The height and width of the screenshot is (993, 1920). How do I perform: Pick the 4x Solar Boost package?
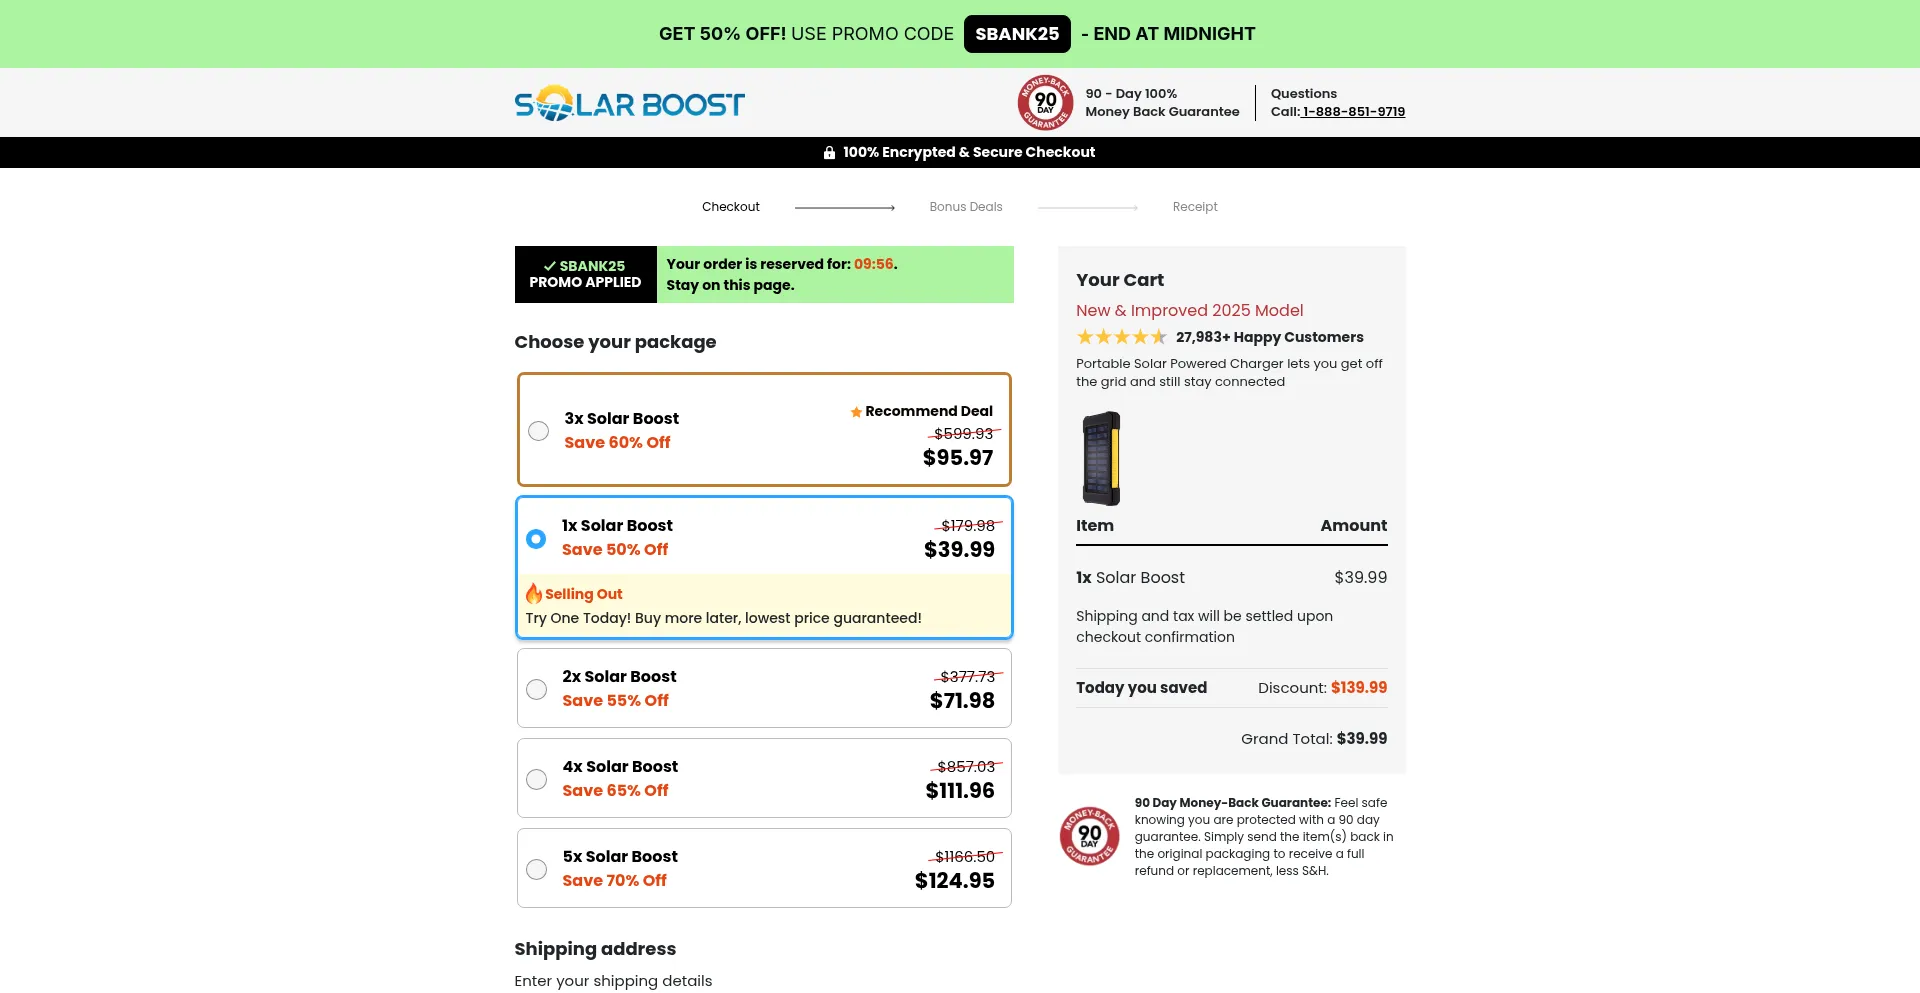537,780
